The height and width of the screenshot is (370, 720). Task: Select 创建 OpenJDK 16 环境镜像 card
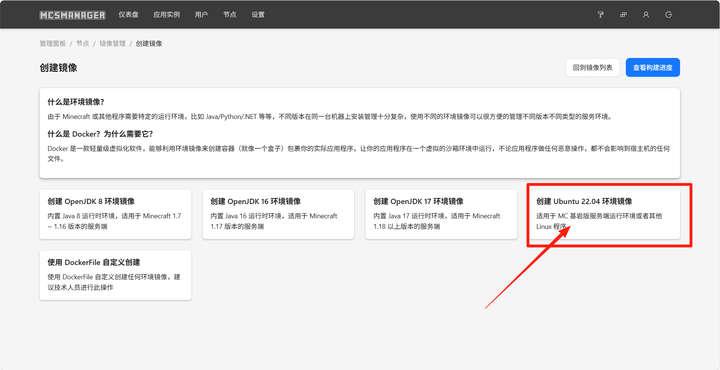(278, 214)
